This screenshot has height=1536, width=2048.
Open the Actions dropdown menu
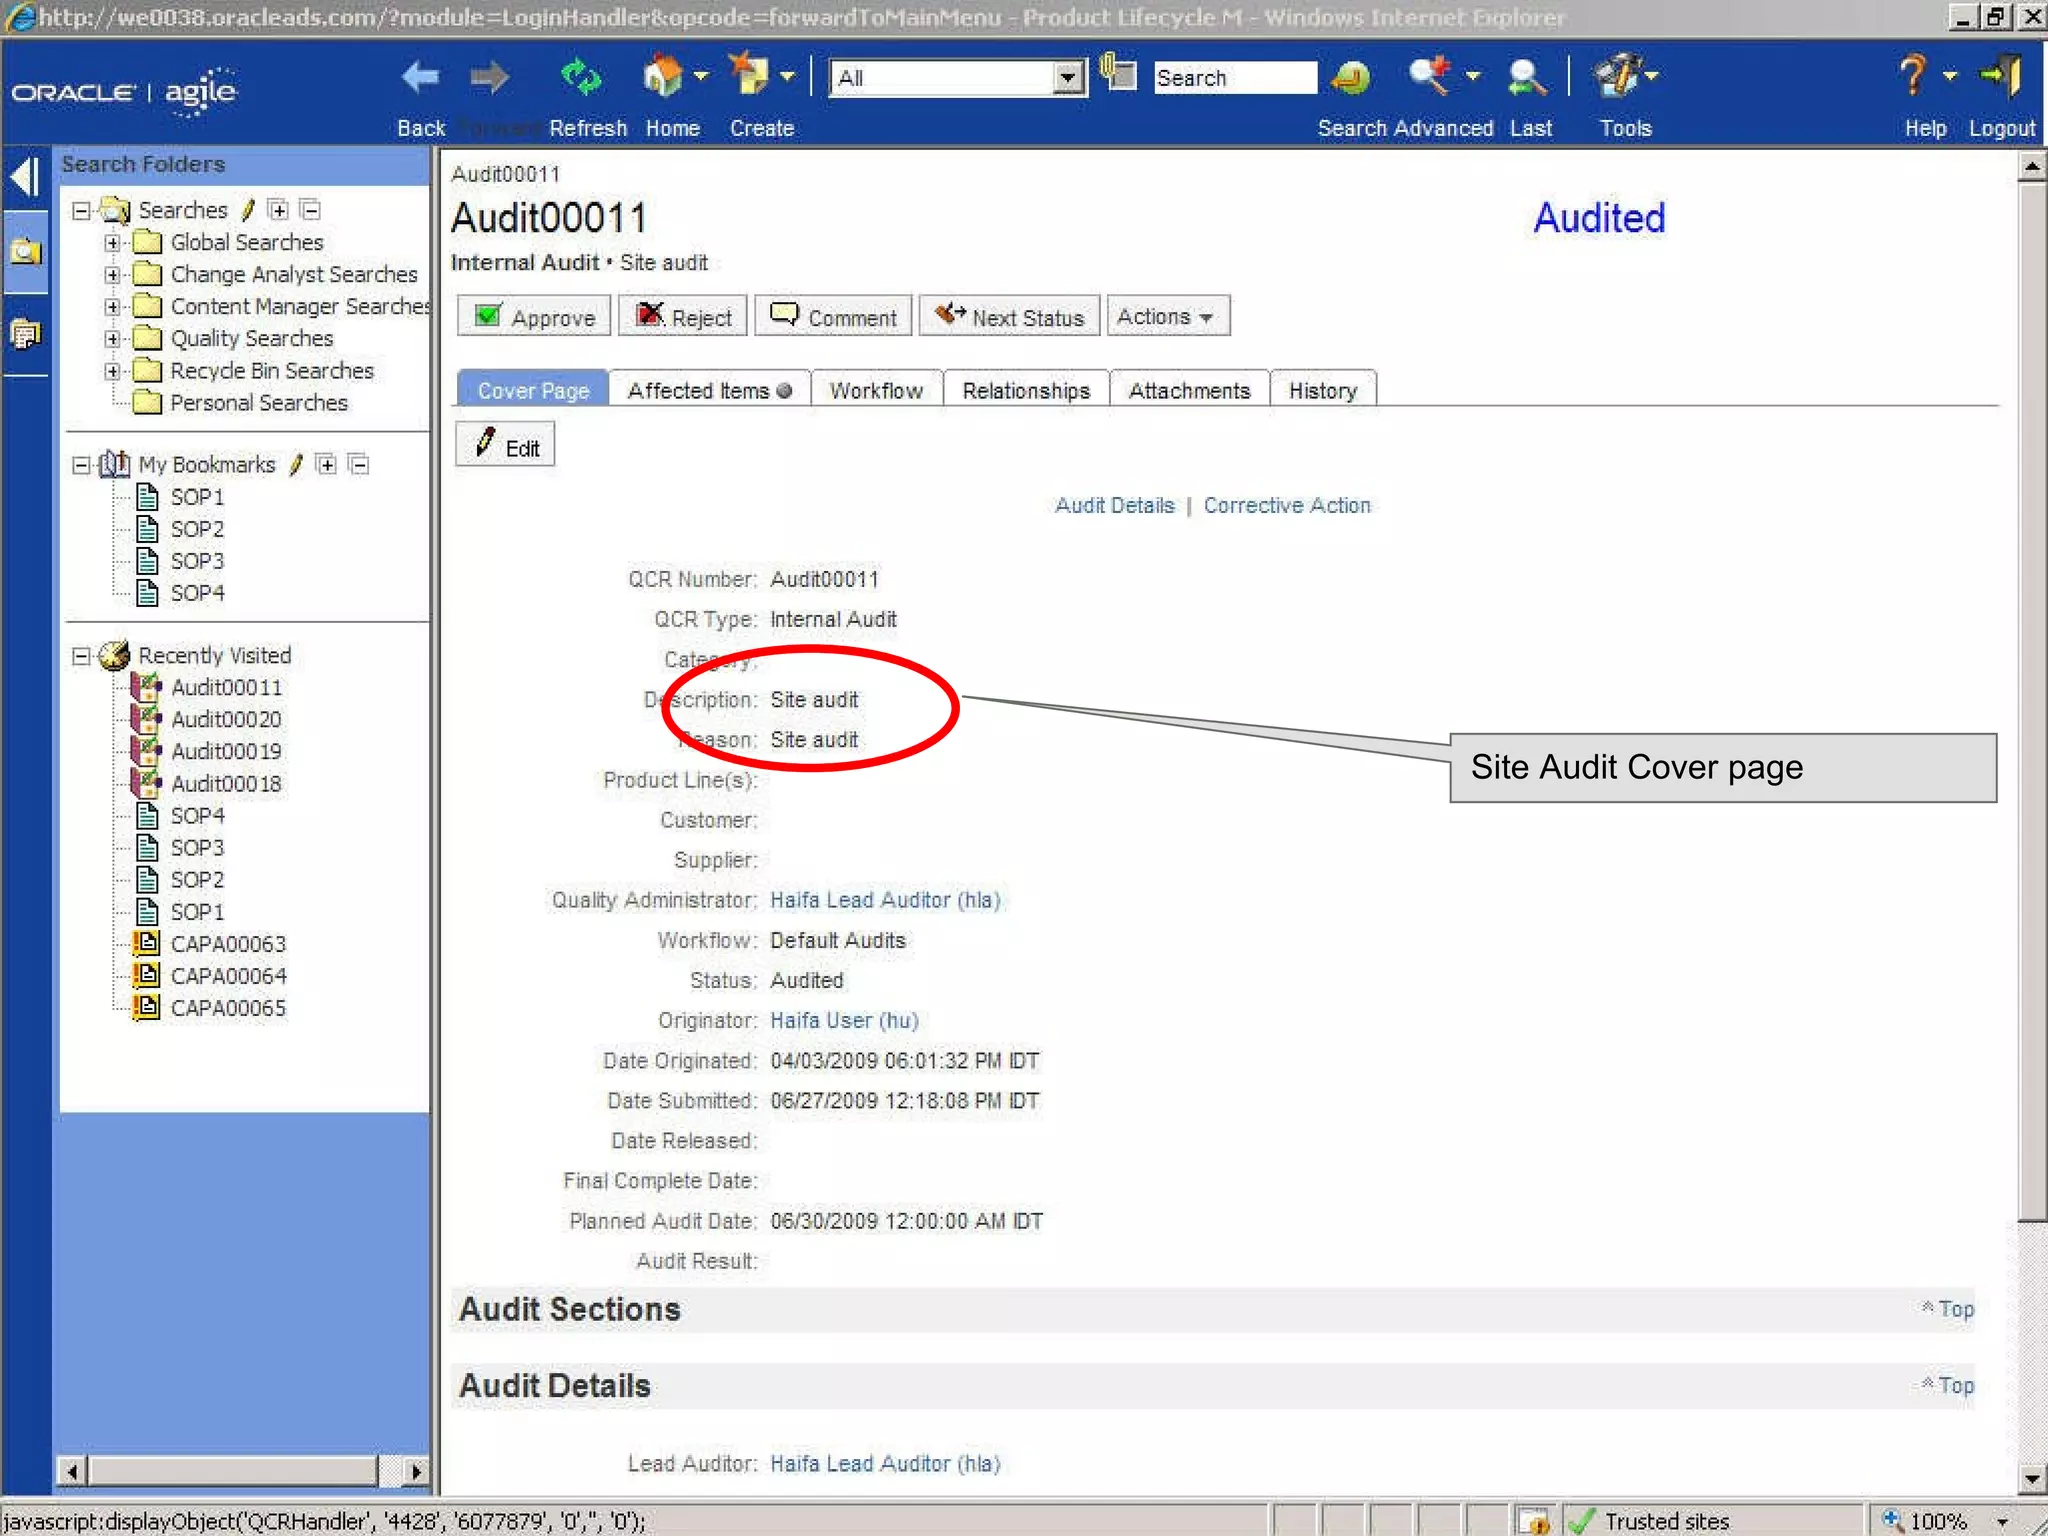[1166, 317]
